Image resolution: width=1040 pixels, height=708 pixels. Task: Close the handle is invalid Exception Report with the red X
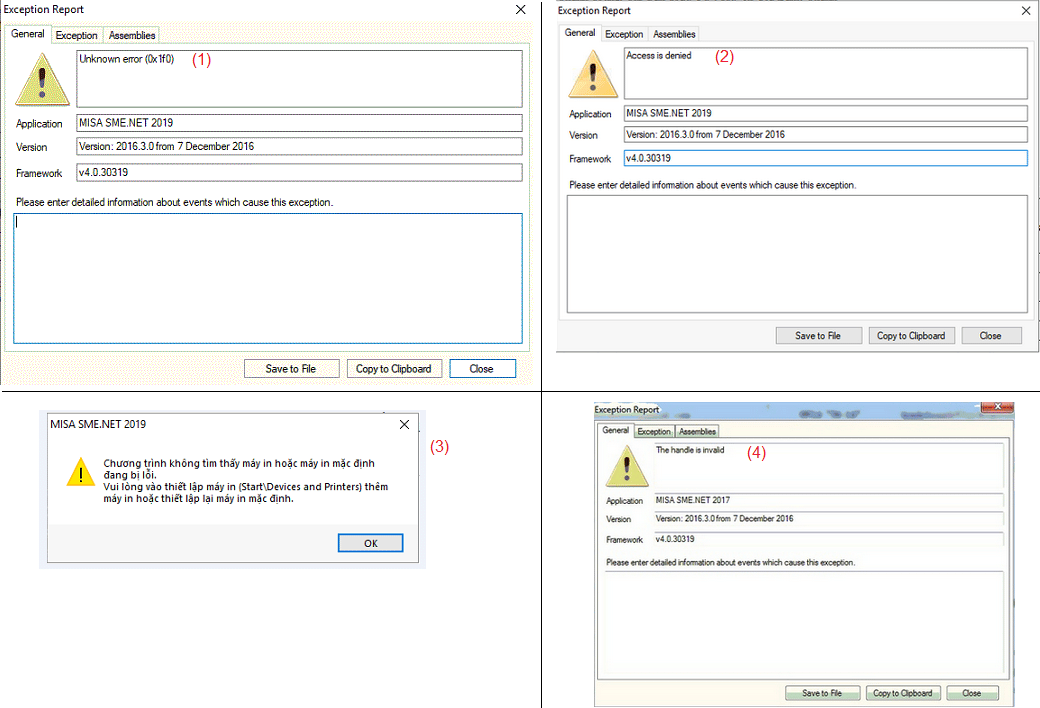(997, 406)
